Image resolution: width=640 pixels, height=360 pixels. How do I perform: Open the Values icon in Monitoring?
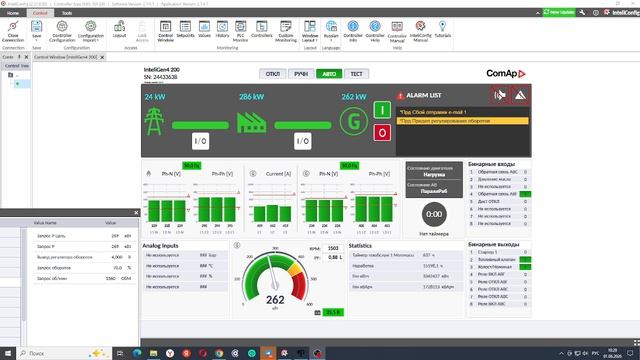click(x=204, y=29)
